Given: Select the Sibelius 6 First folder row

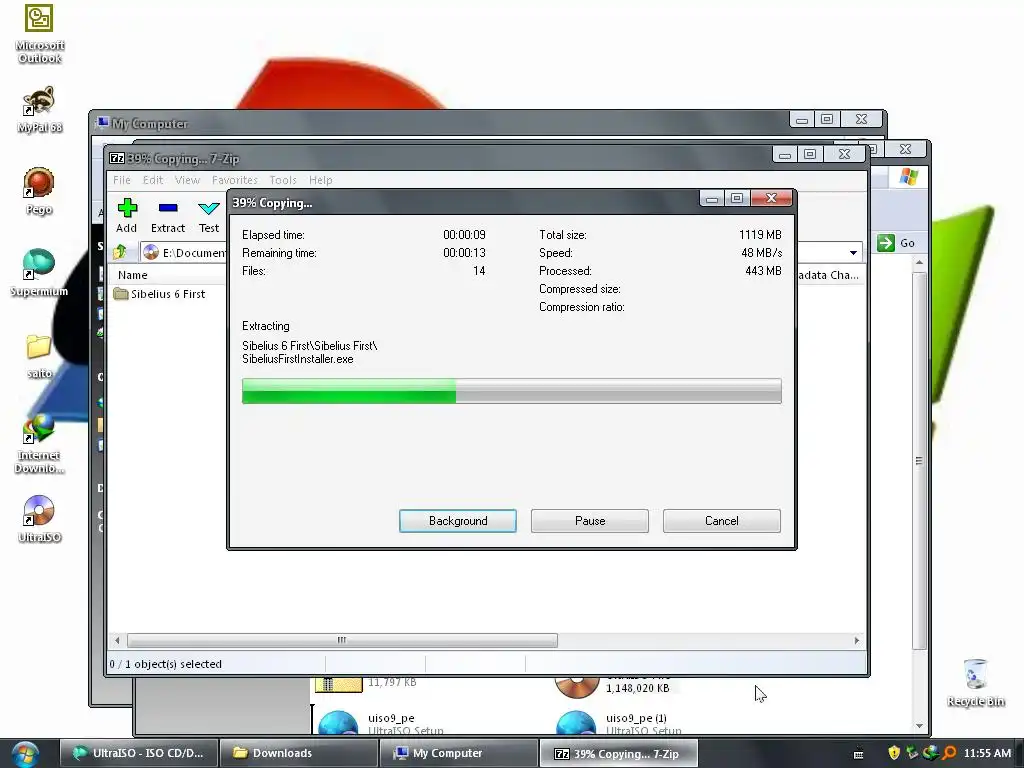Looking at the screenshot, I should tap(159, 294).
